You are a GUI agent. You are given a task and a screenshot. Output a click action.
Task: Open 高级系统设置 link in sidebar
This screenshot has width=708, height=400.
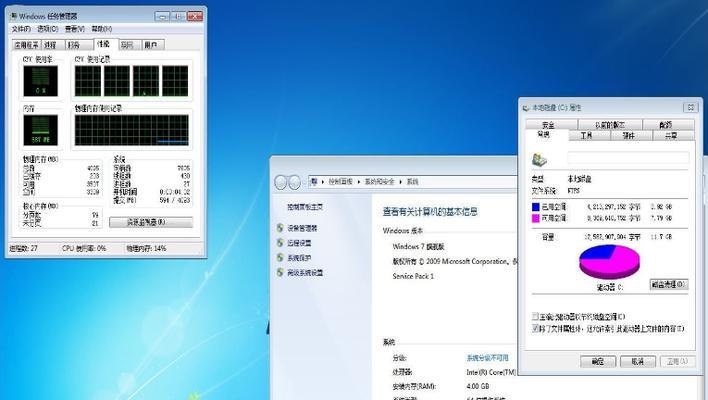pos(305,273)
